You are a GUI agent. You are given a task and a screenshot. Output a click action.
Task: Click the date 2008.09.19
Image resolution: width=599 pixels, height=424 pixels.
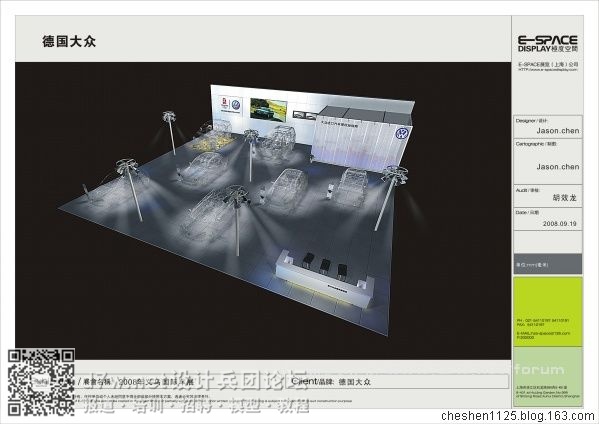(559, 223)
